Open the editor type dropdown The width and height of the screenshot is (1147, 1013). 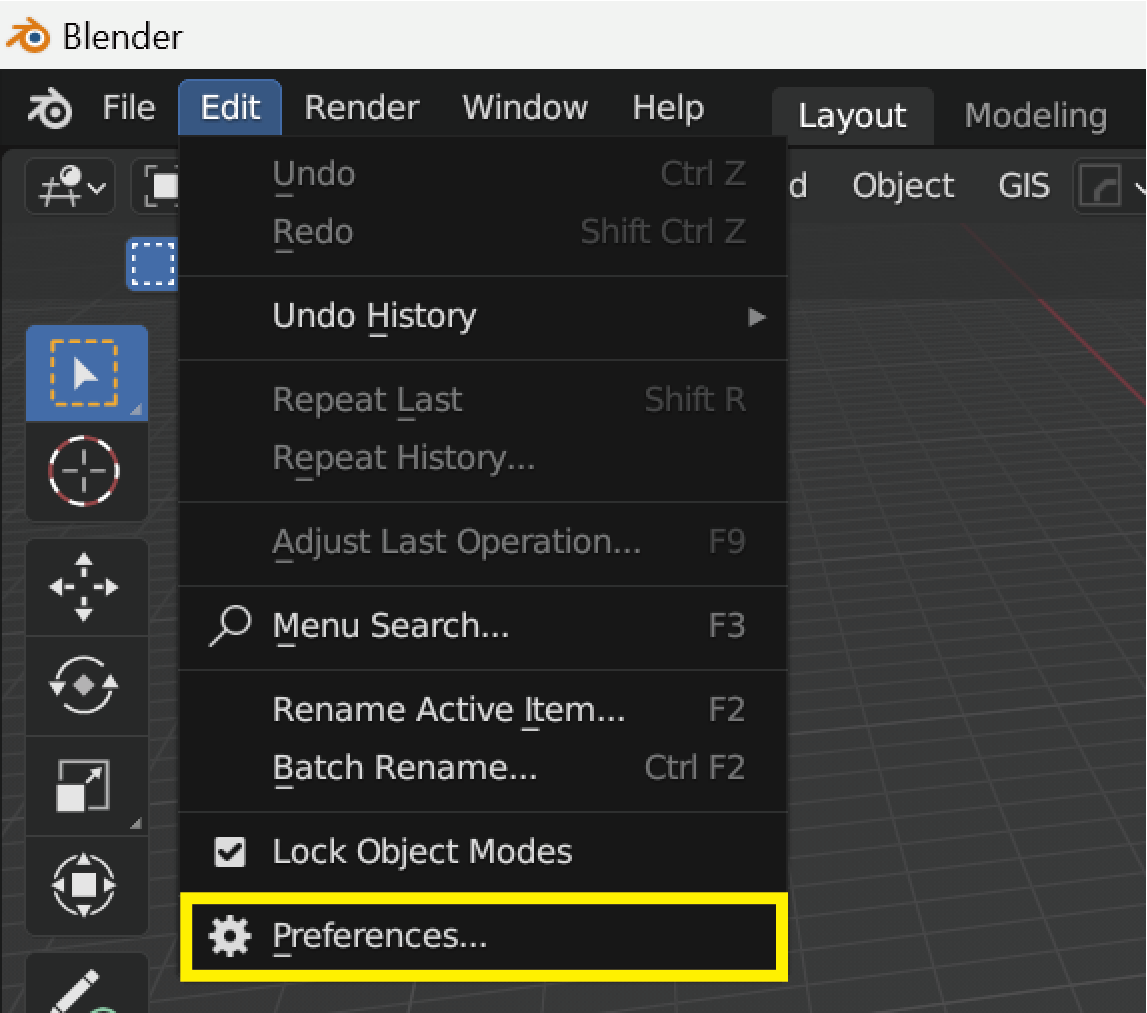pyautogui.click(x=70, y=187)
